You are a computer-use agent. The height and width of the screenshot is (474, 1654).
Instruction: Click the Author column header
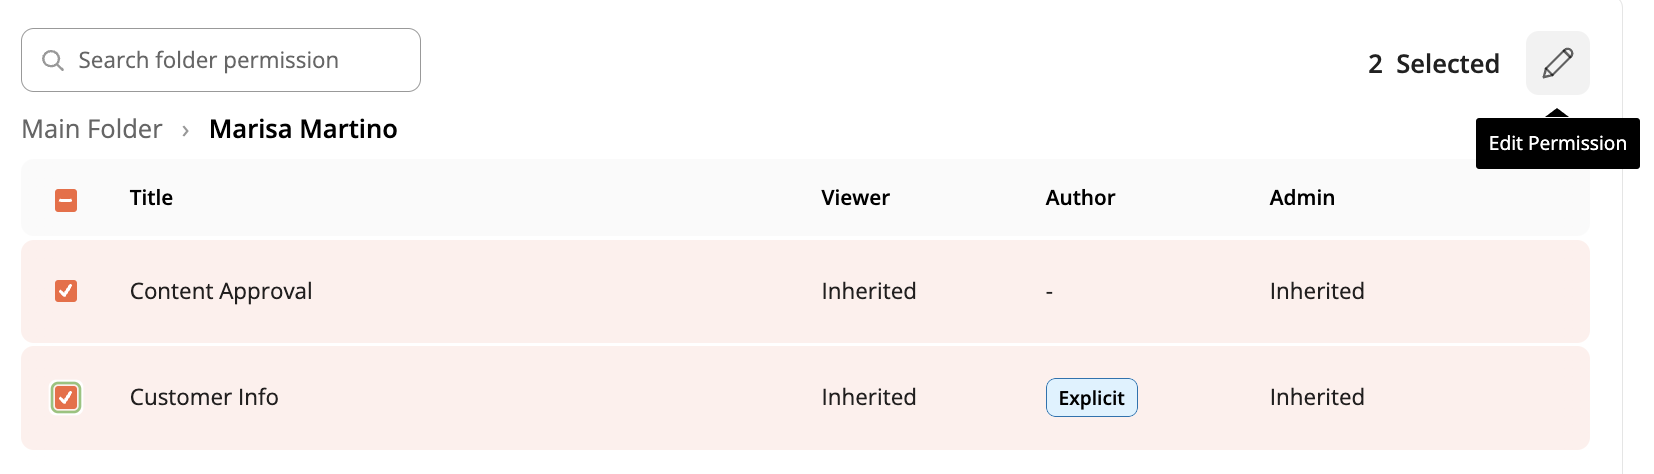pos(1080,198)
